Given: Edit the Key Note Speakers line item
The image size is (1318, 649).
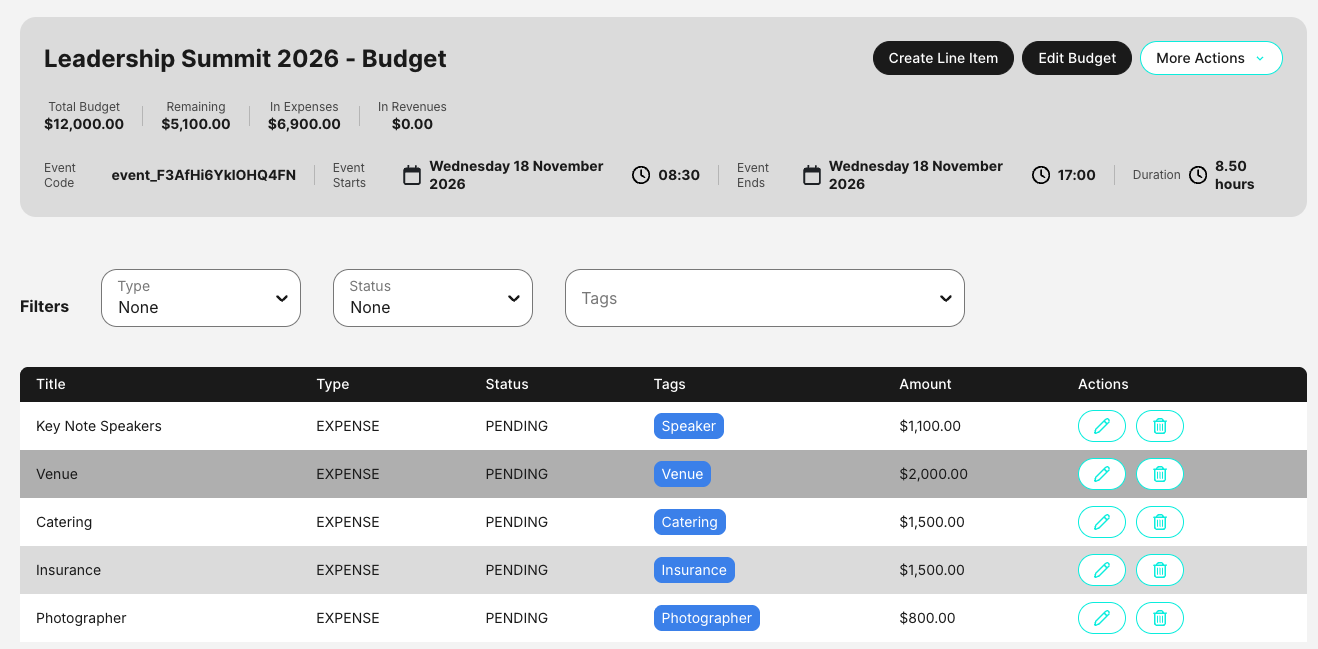Looking at the screenshot, I should [x=1102, y=426].
